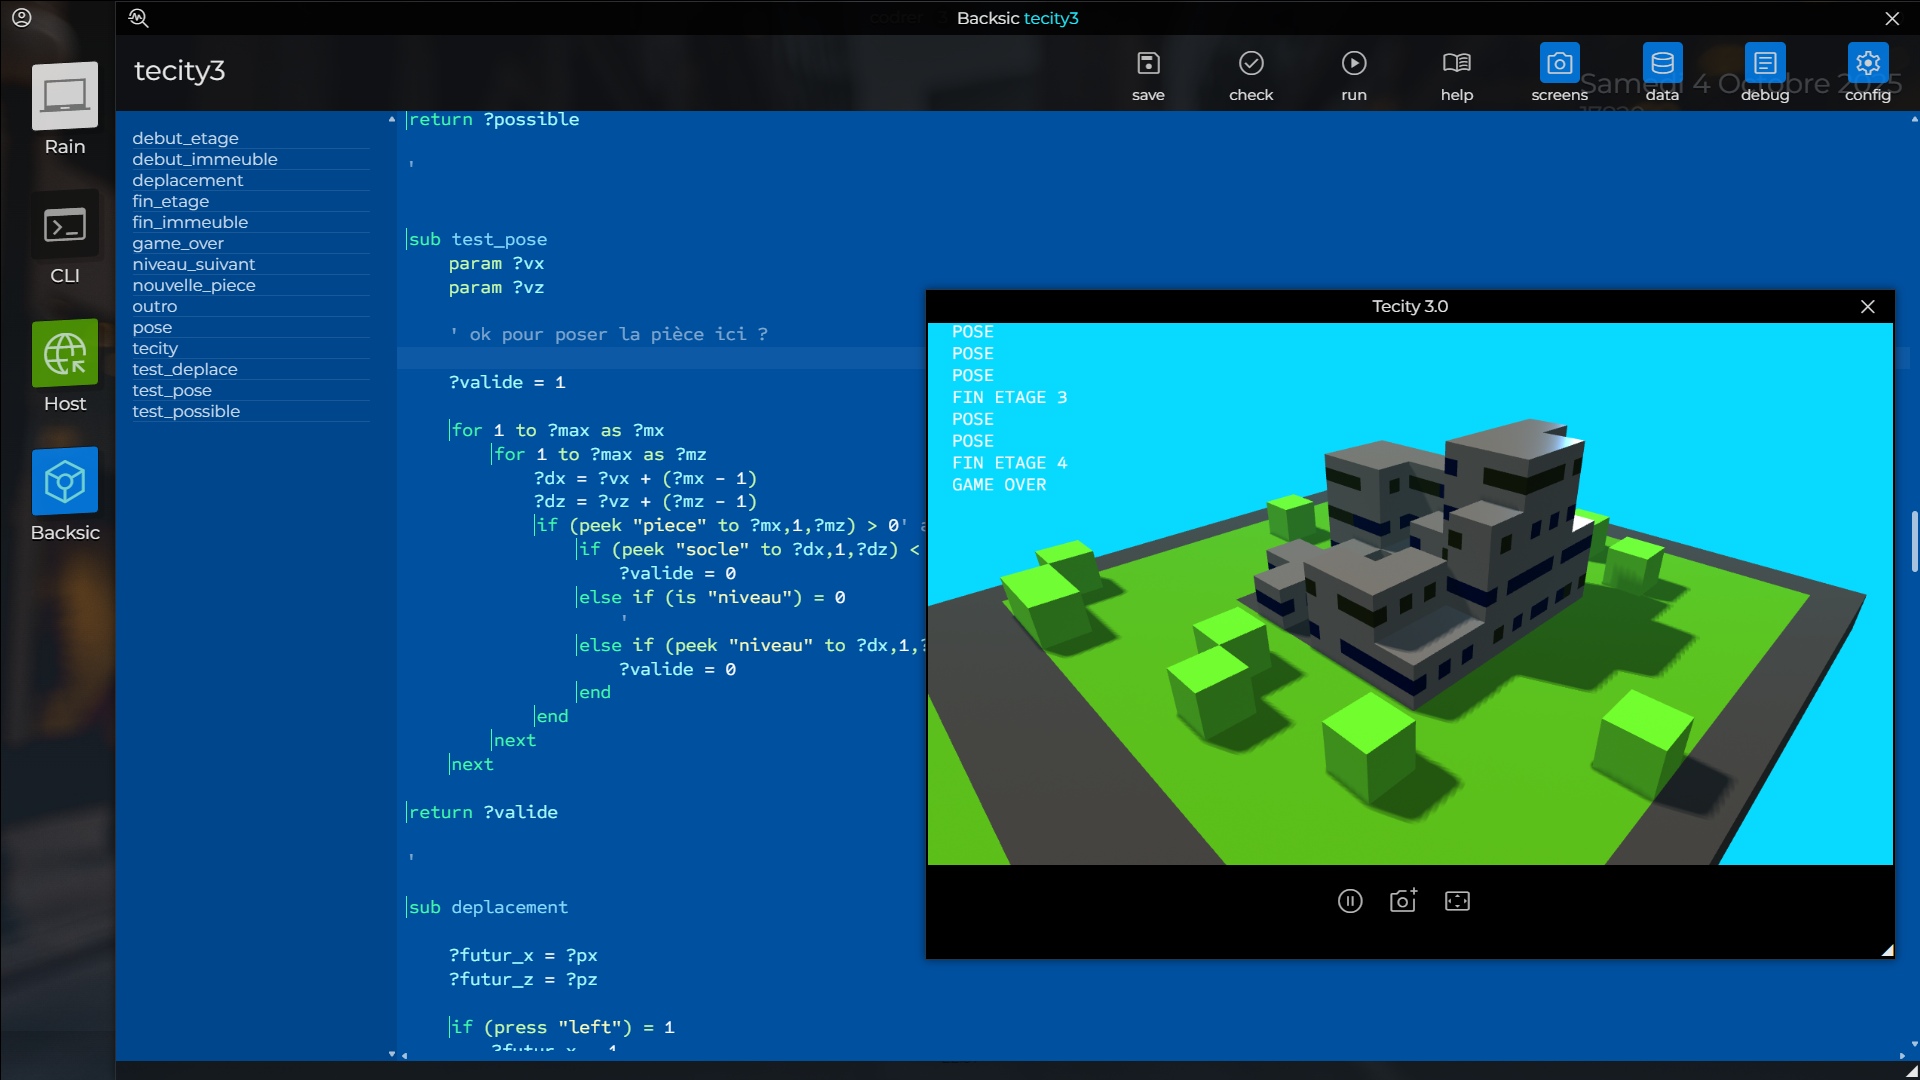Pause the running Tecity game
Viewport: 1920px width, 1080px height.
pyautogui.click(x=1350, y=901)
